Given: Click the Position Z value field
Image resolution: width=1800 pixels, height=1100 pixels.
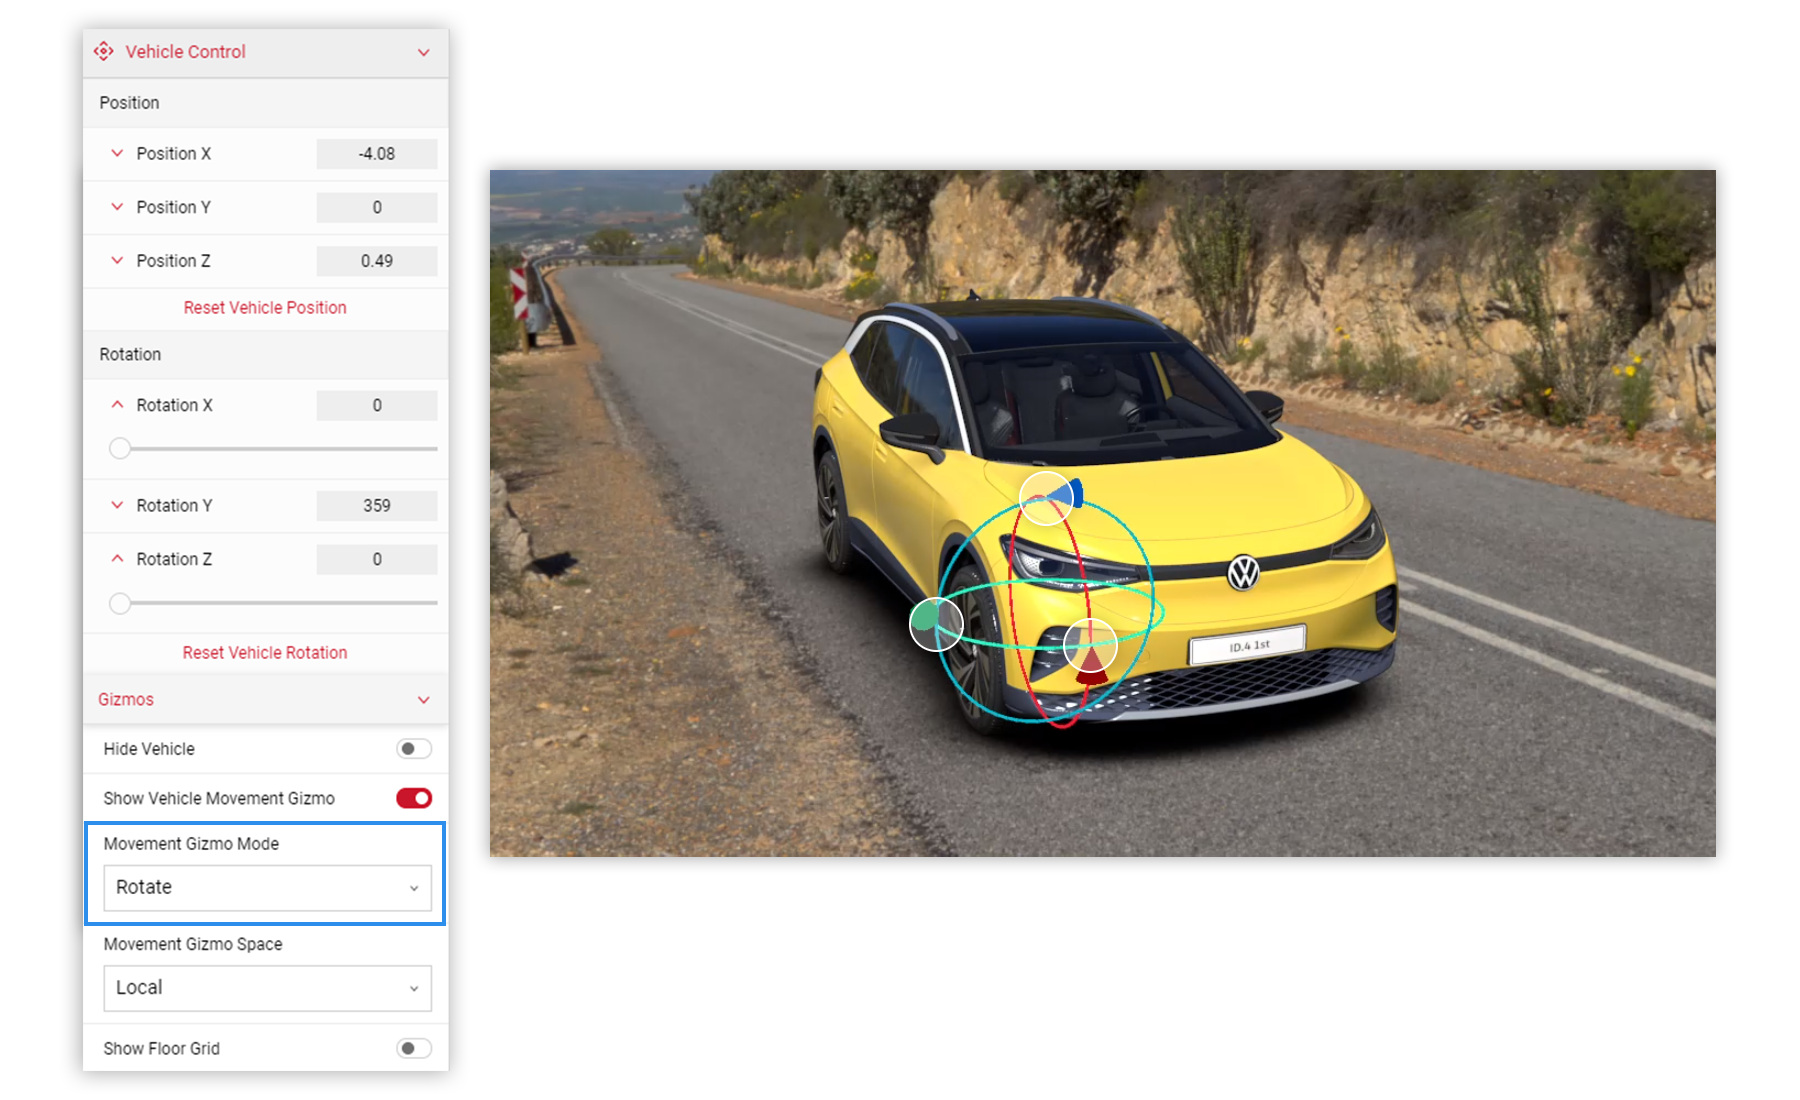Looking at the screenshot, I should pyautogui.click(x=377, y=261).
